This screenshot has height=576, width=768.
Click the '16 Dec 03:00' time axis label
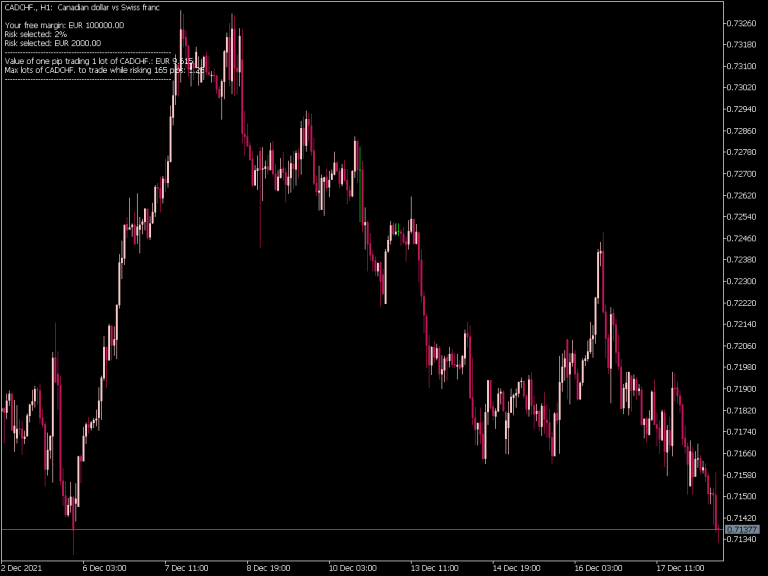point(599,568)
